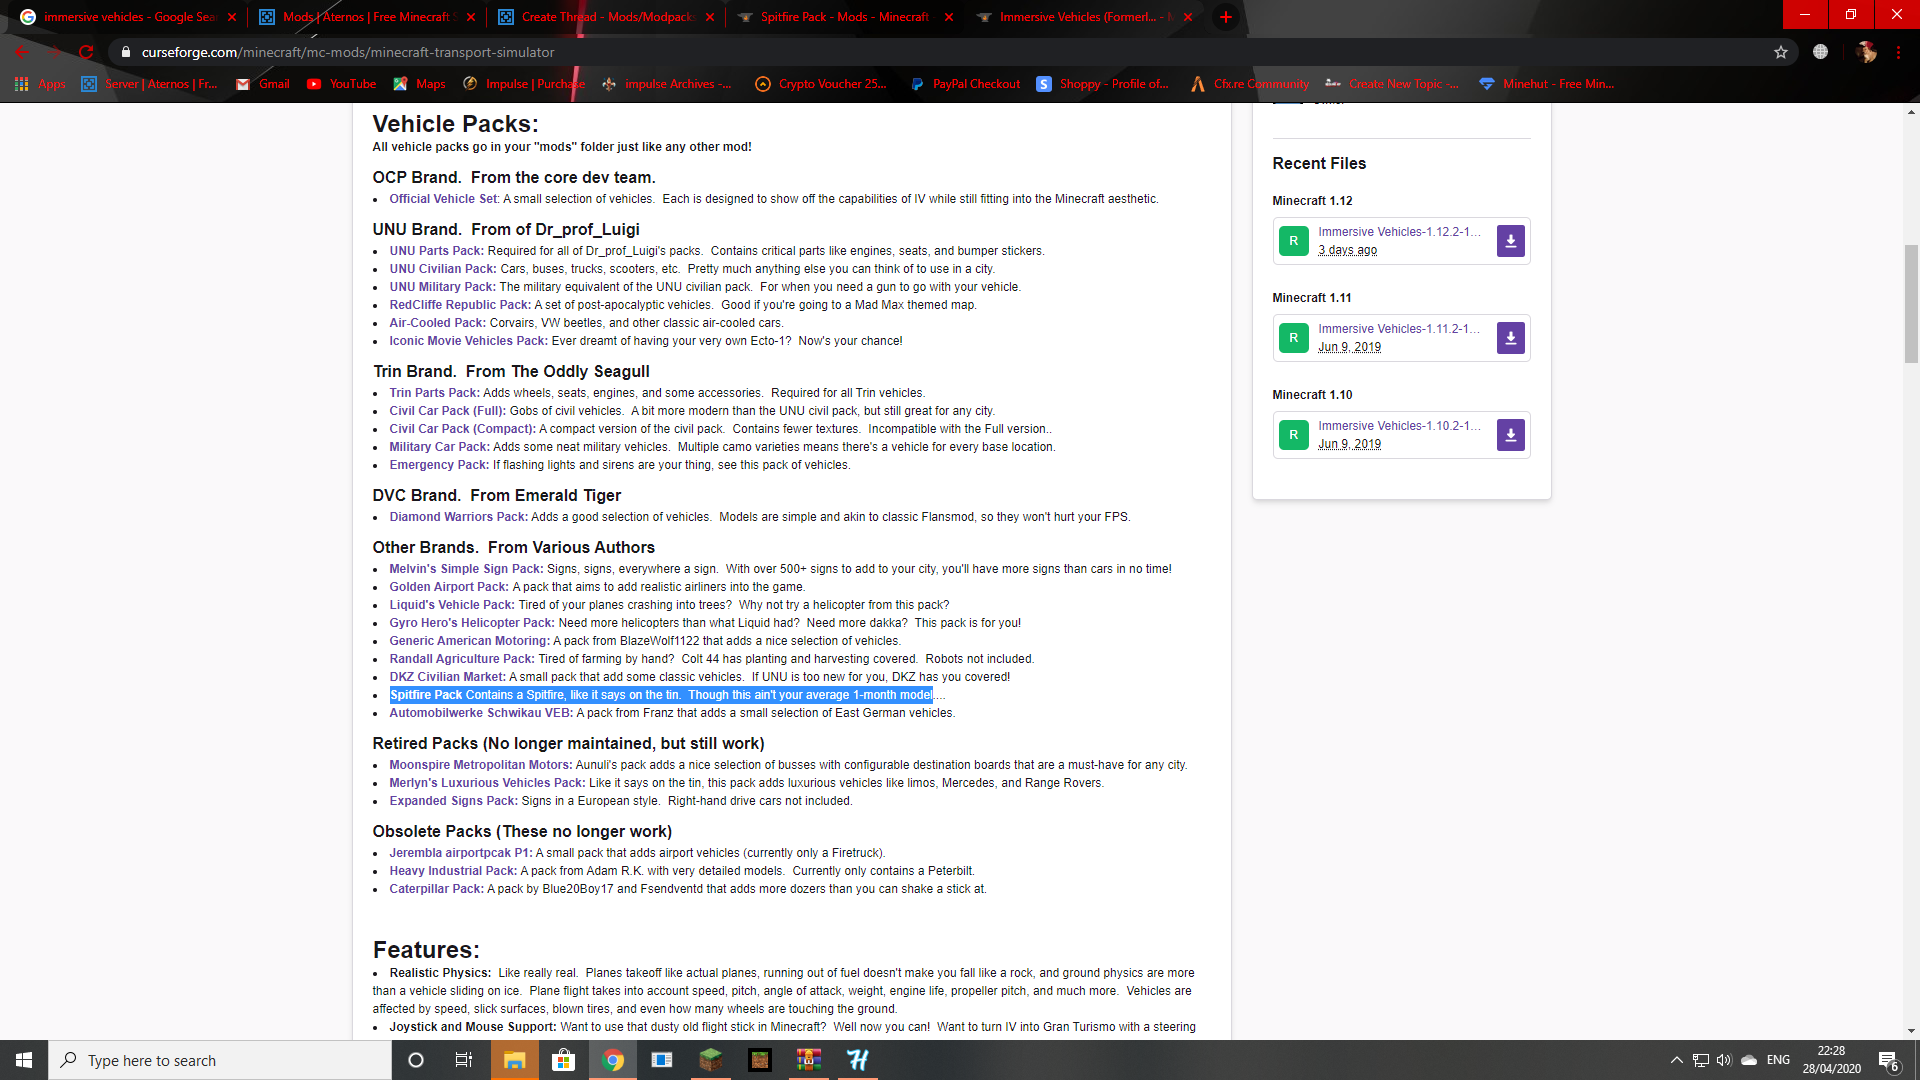Open Crypto Voucher bookmark
Viewport: 1920px width, 1080px height.
[x=821, y=84]
